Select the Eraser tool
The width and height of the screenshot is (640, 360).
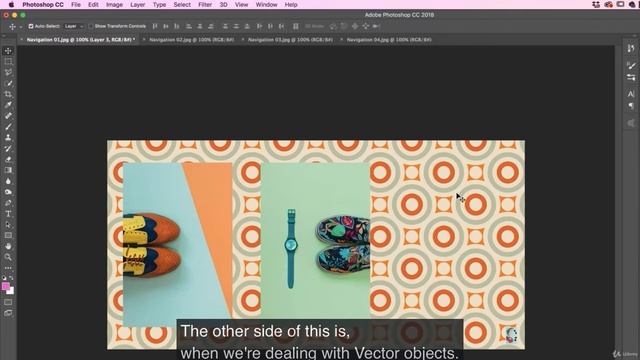click(x=8, y=160)
